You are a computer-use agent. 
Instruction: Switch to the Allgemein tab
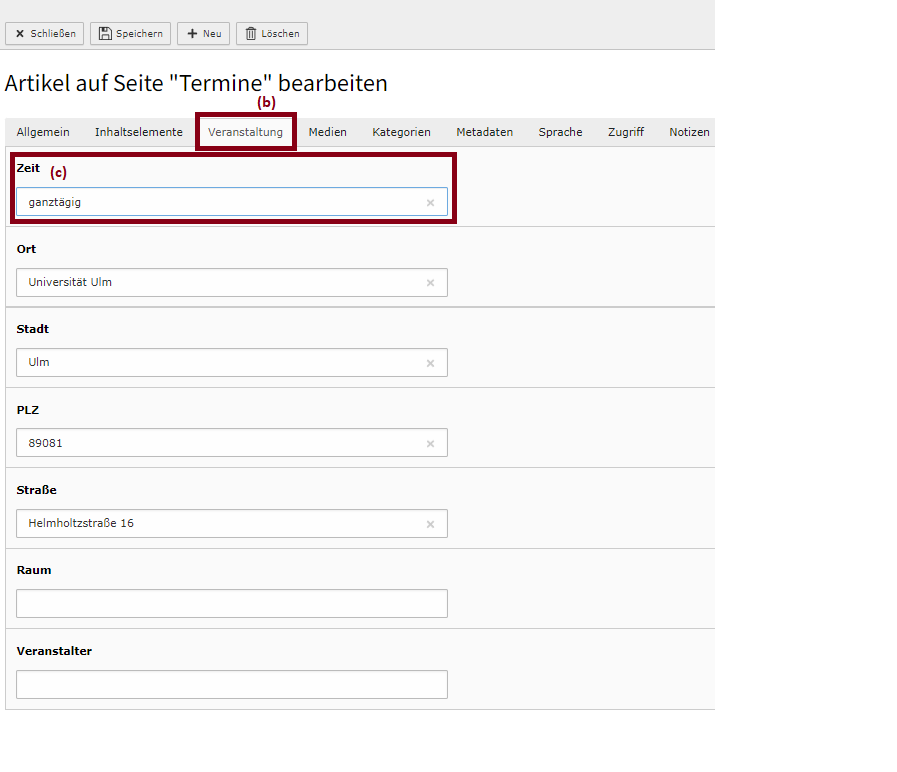43,132
